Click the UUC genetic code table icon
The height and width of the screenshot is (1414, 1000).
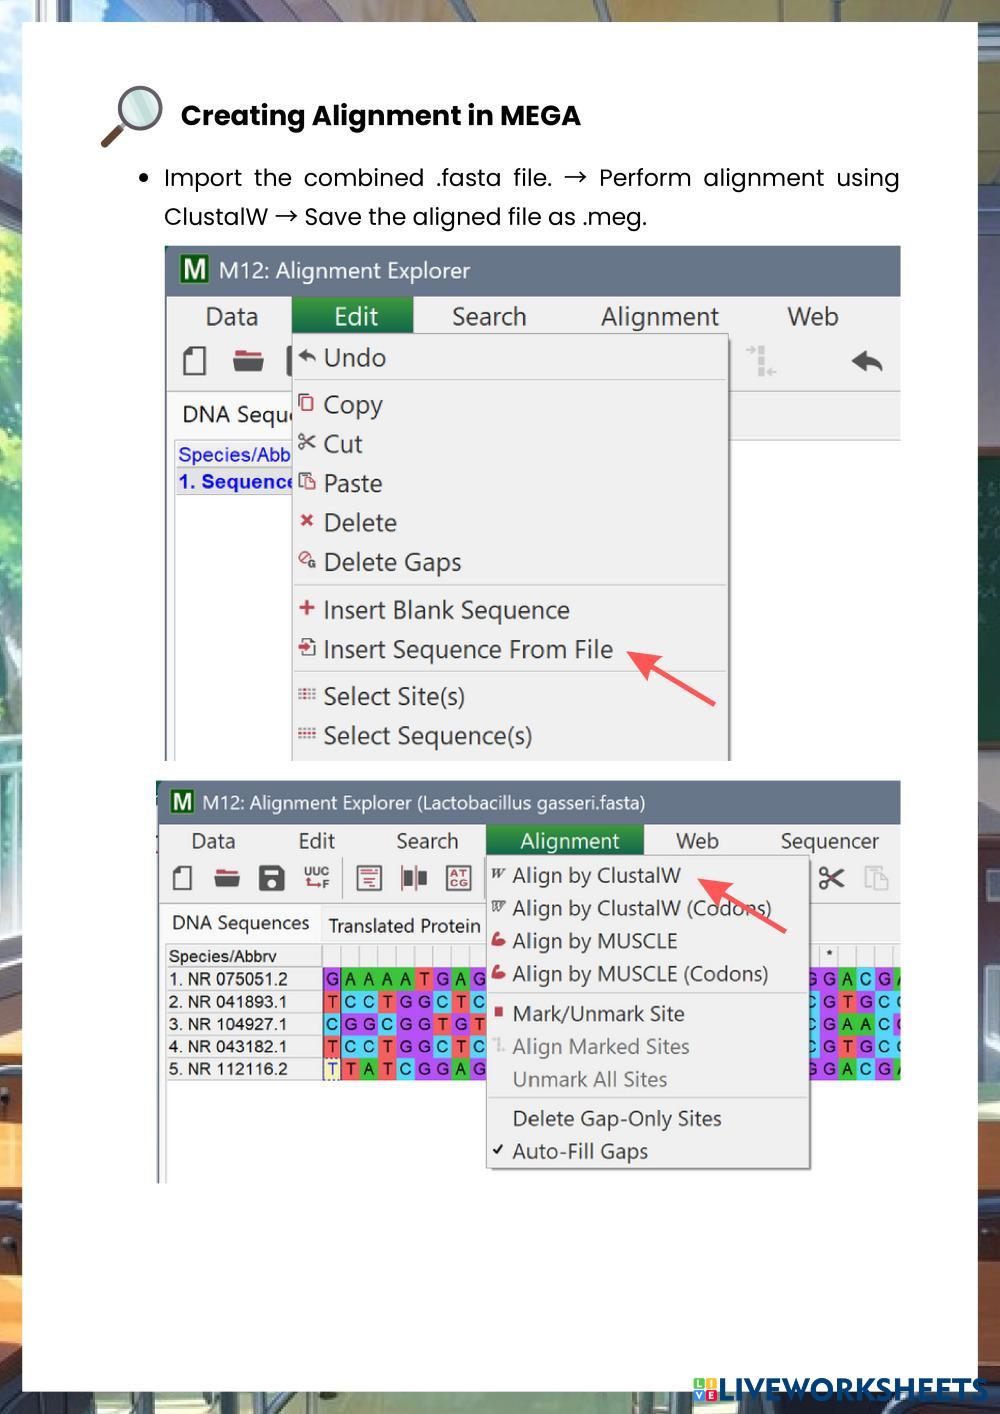316,878
